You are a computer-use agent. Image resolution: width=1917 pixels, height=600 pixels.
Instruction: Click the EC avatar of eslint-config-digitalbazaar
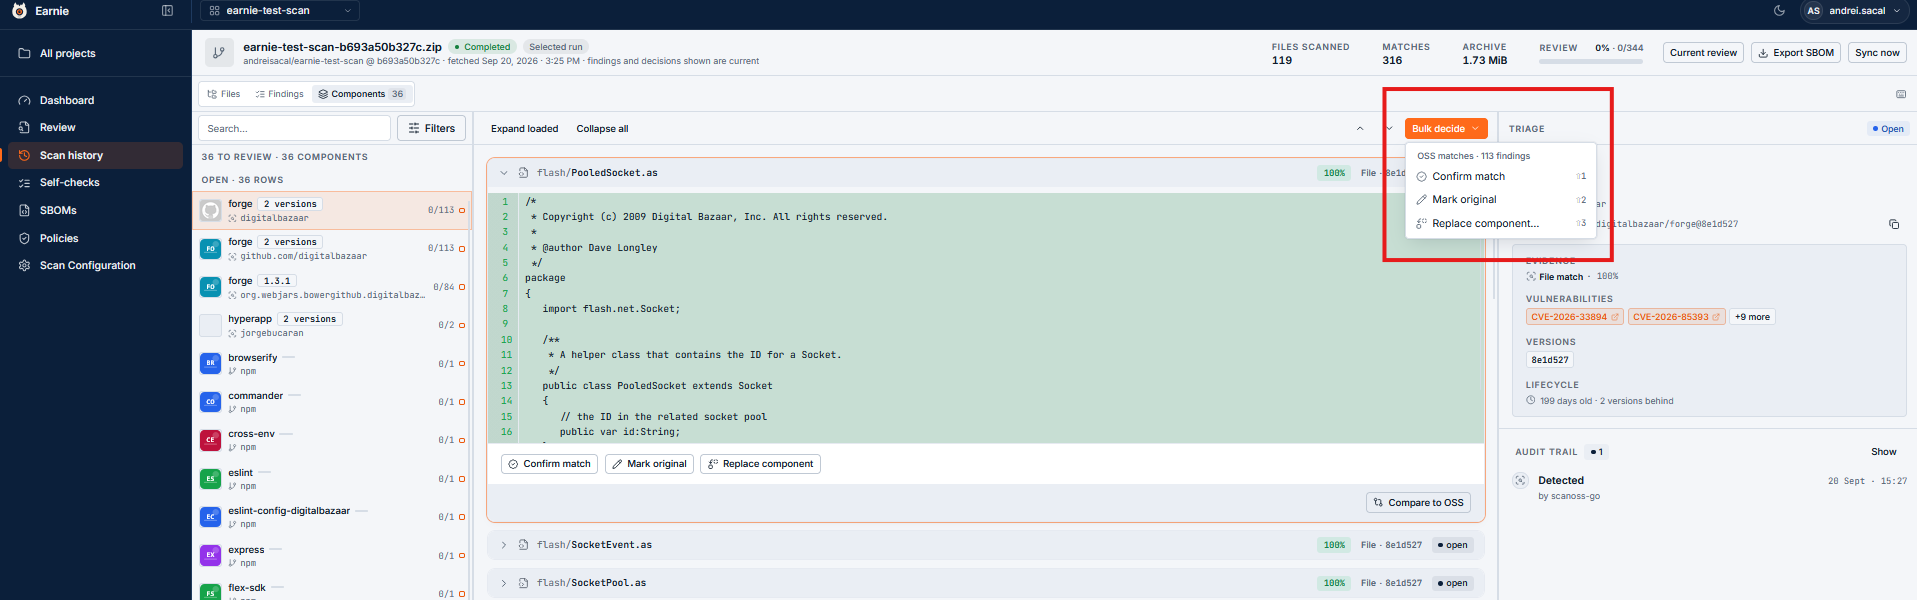click(210, 517)
